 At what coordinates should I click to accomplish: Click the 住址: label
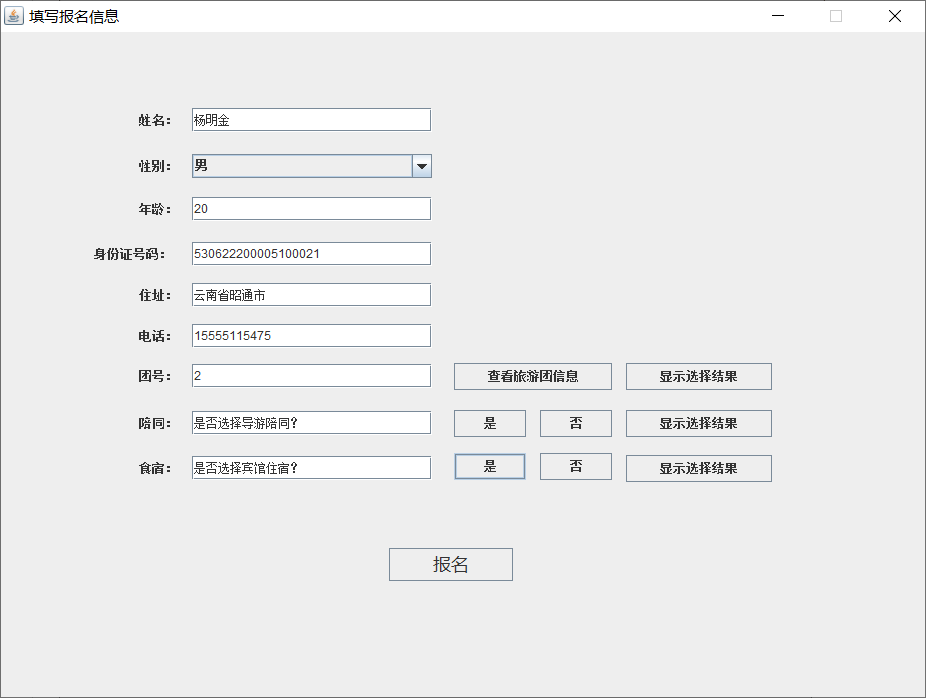[x=155, y=295]
